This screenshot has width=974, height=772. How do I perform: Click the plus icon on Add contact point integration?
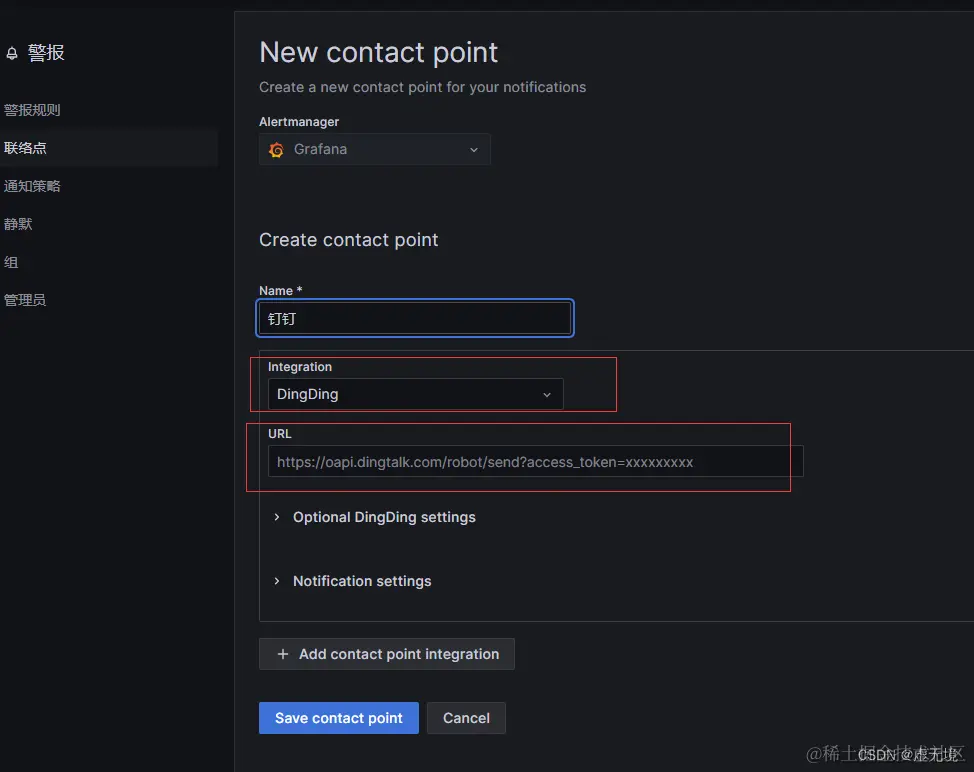coord(283,654)
